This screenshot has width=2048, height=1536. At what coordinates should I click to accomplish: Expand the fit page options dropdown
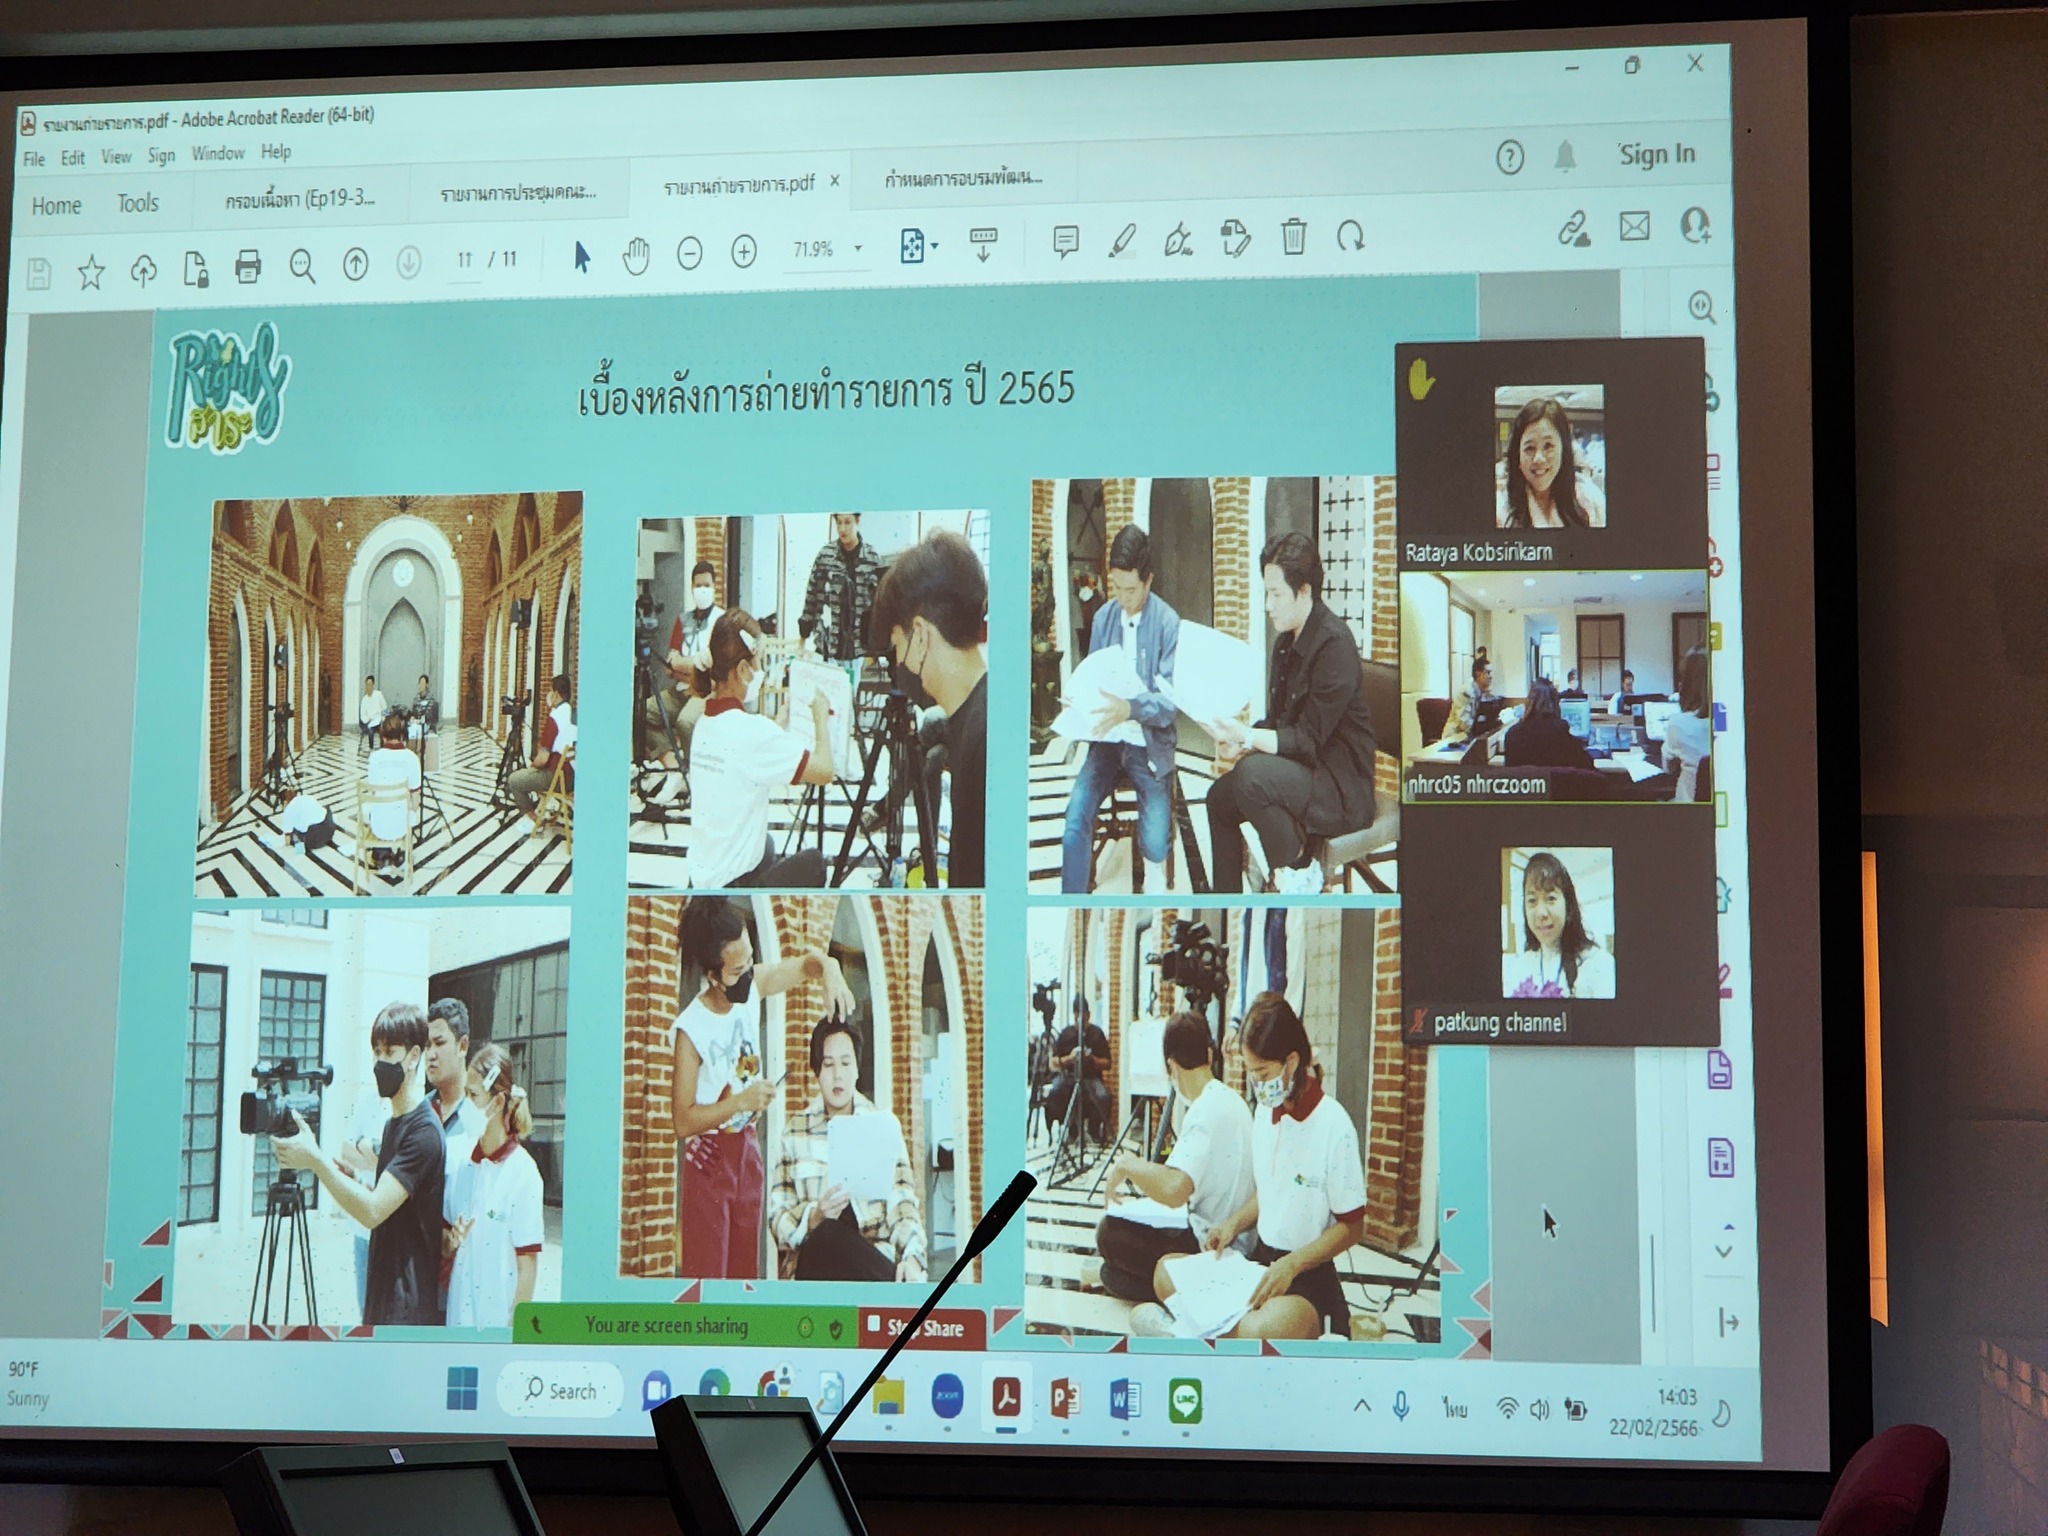click(x=935, y=246)
